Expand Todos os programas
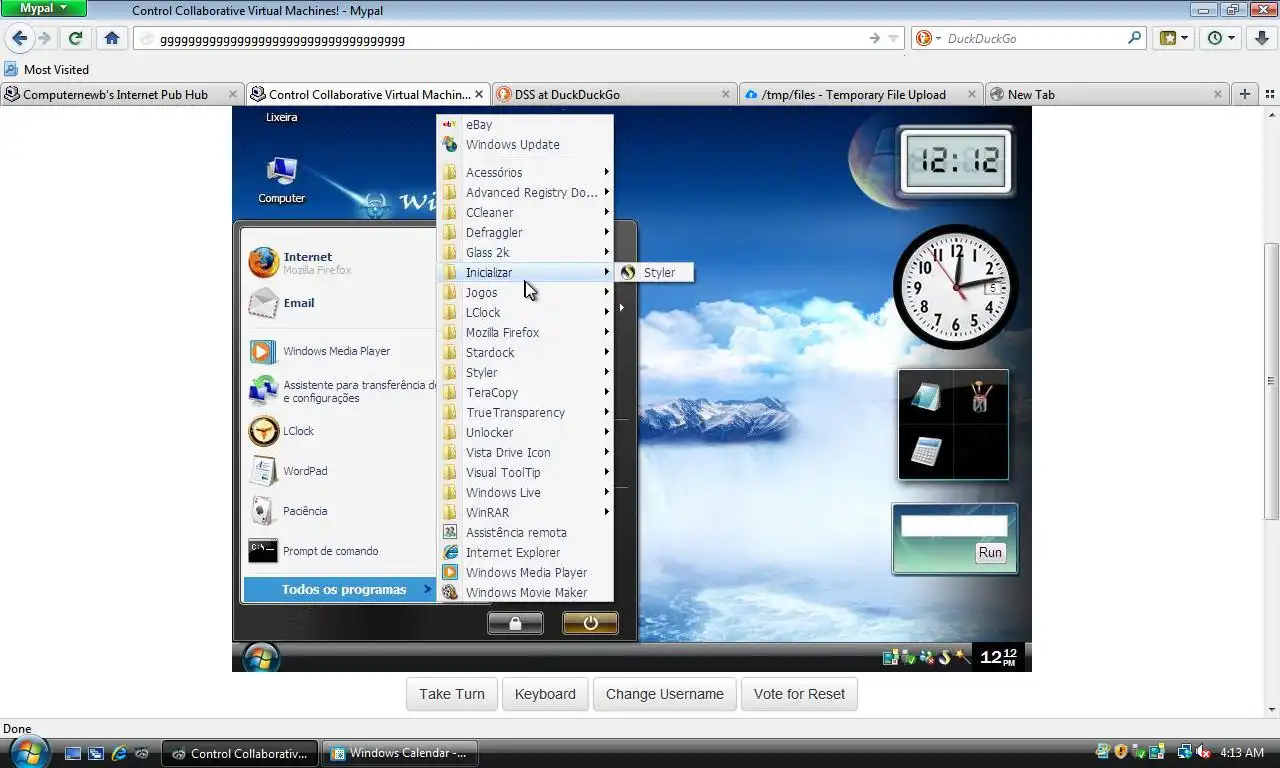 click(340, 589)
